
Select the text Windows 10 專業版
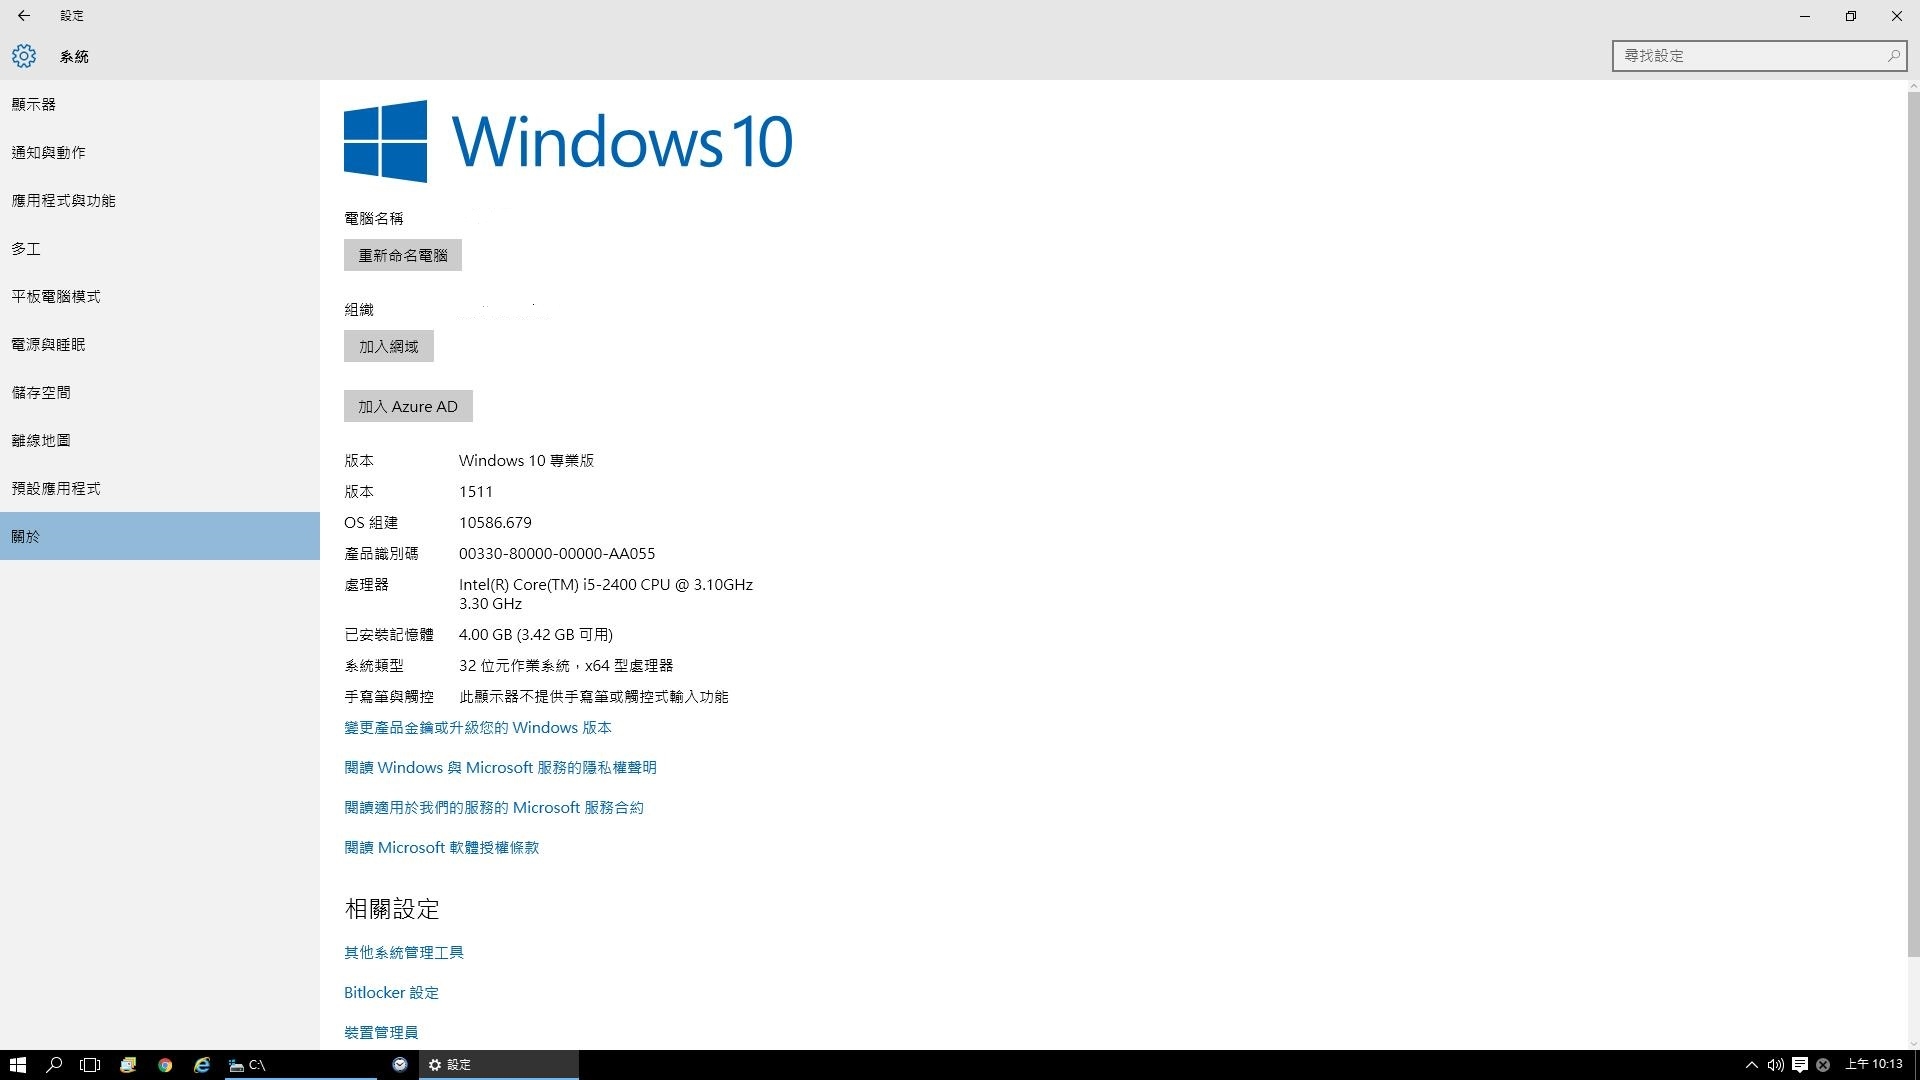click(526, 460)
